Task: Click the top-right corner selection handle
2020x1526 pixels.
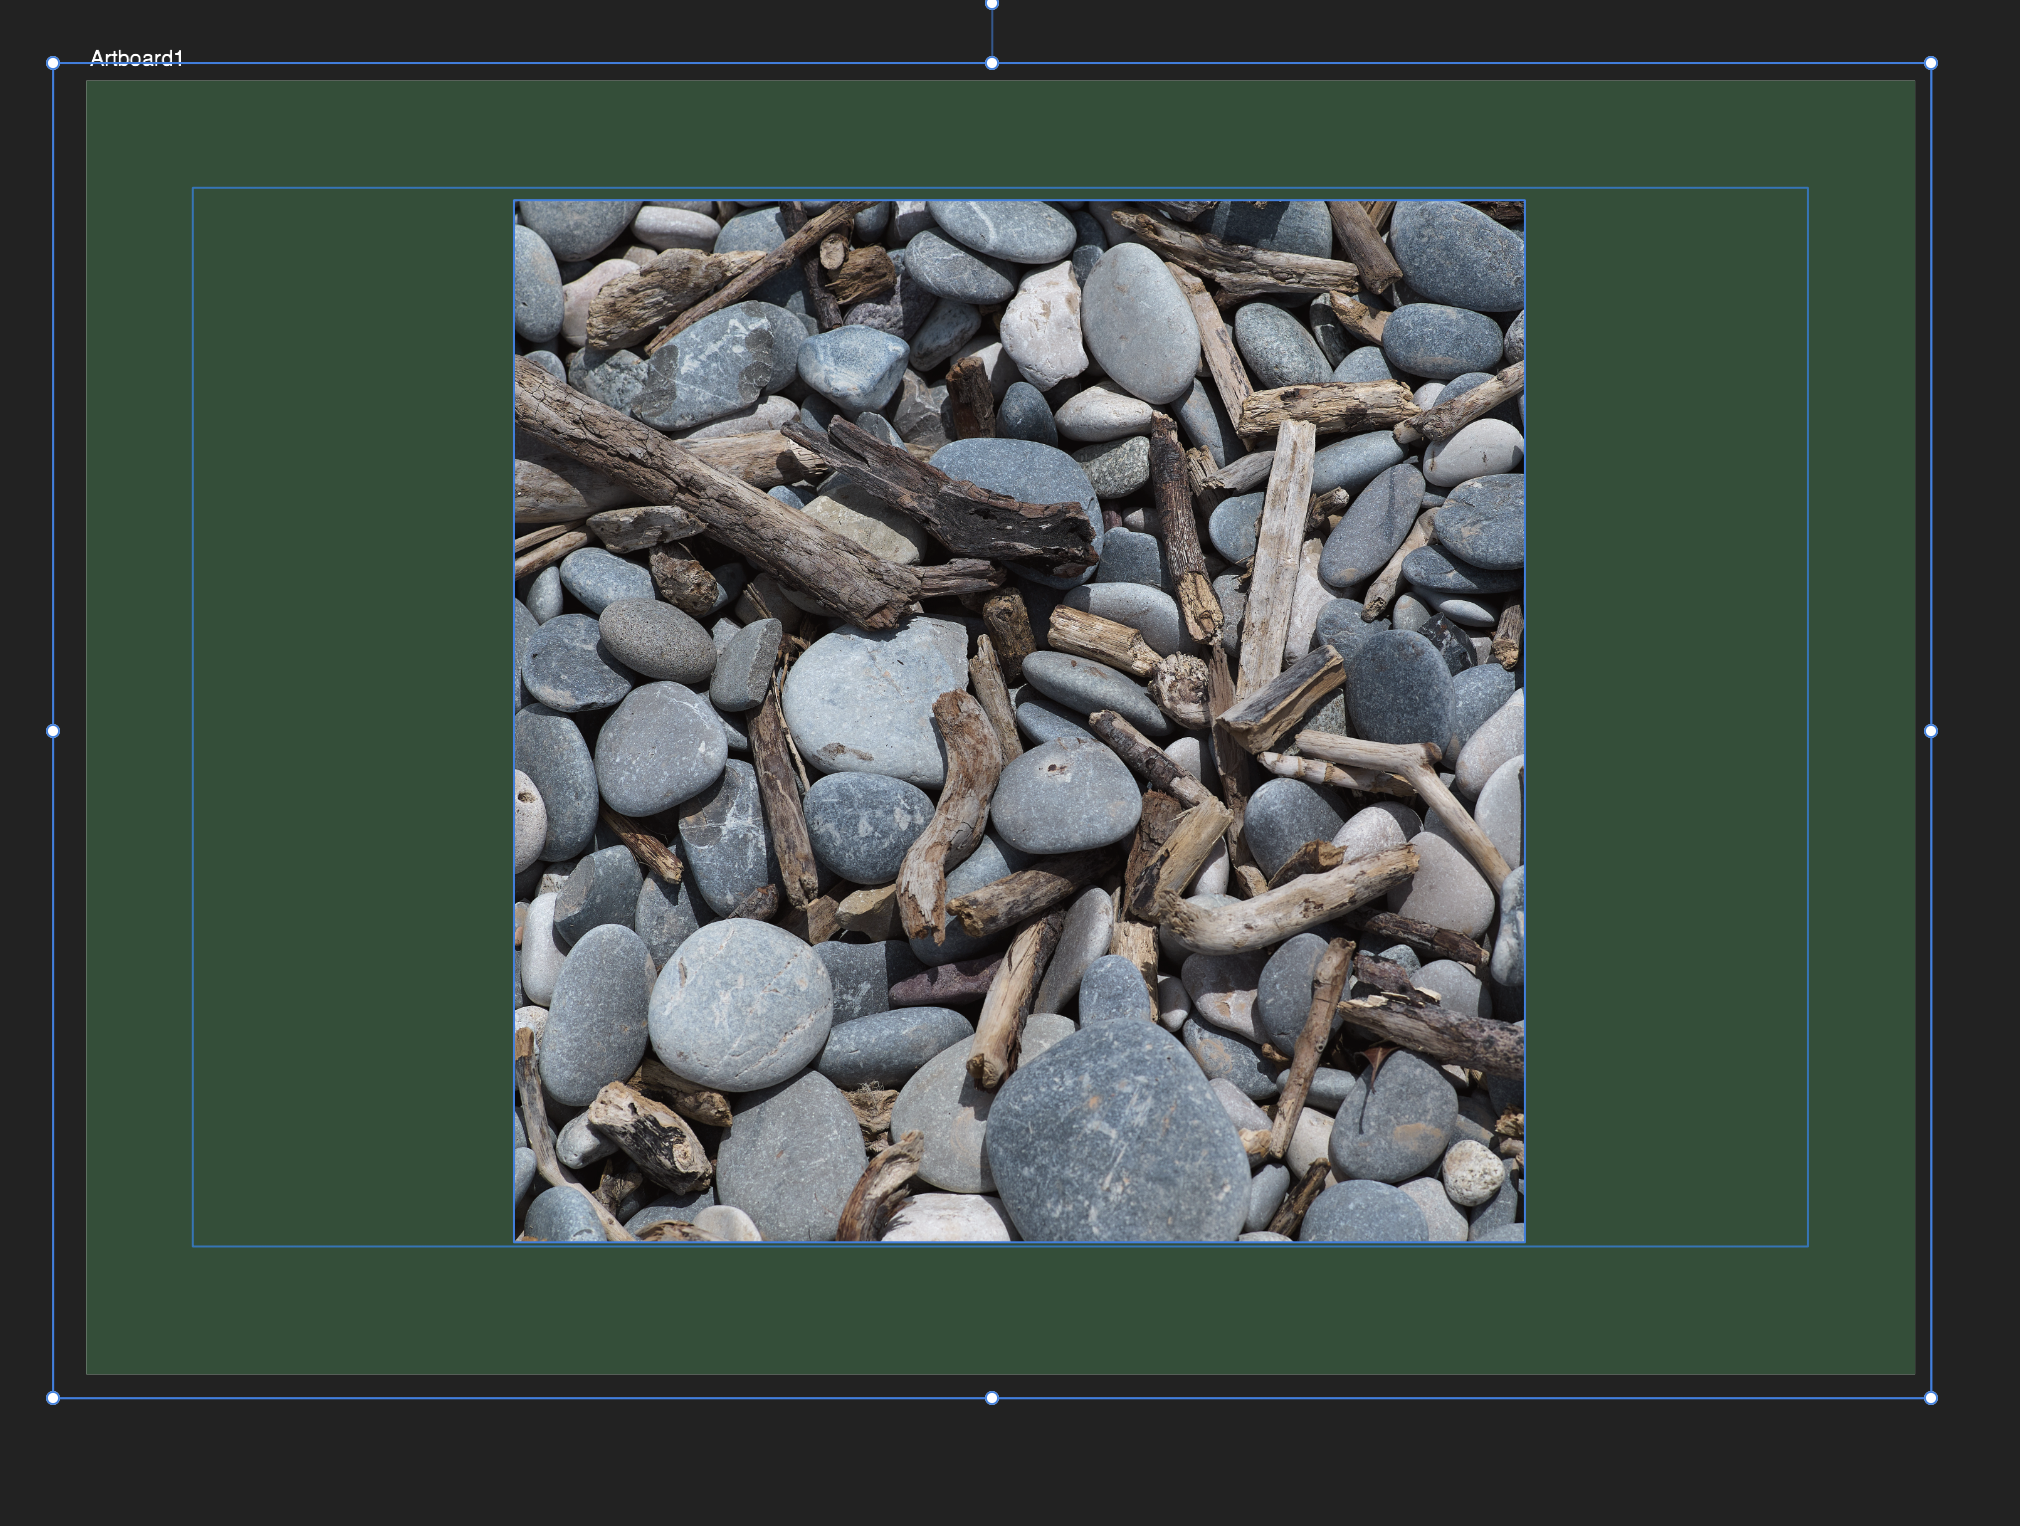Action: pos(1931,63)
